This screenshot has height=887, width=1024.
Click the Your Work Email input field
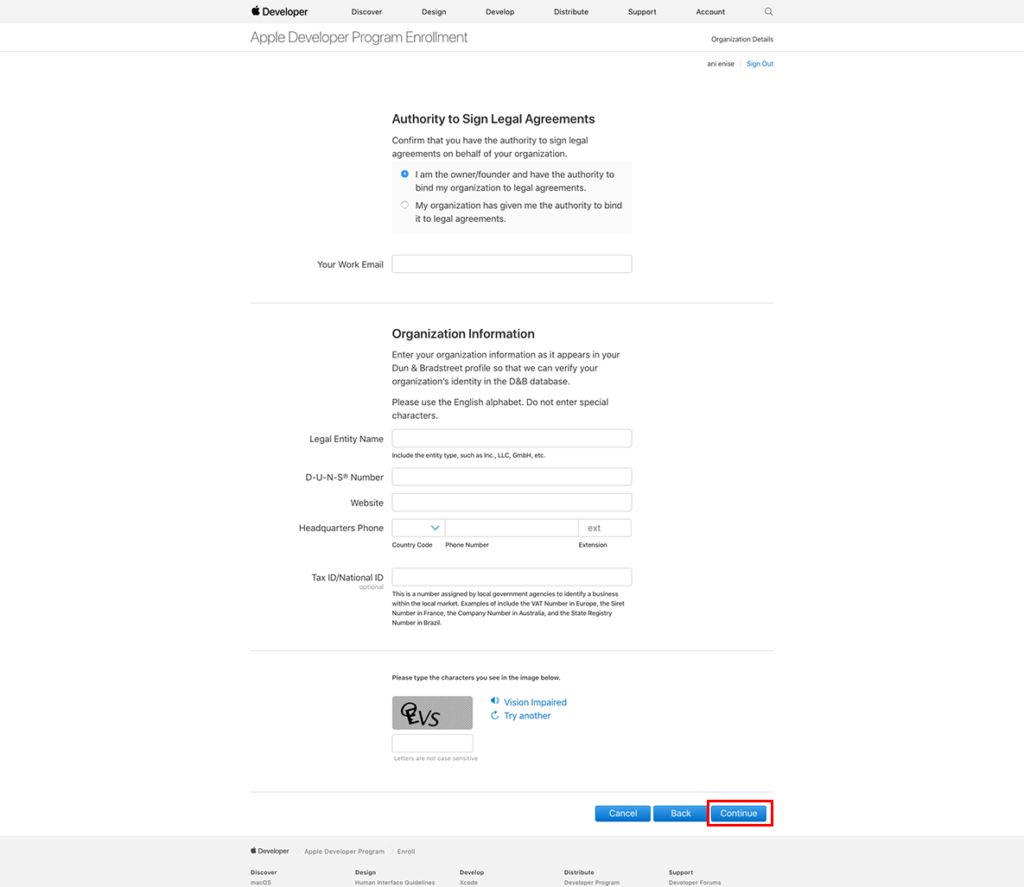click(x=511, y=263)
